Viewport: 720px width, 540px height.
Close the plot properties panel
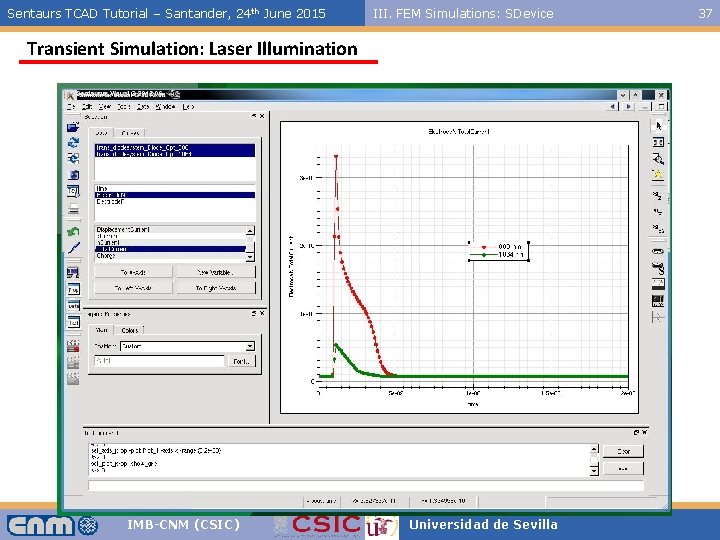(262, 313)
